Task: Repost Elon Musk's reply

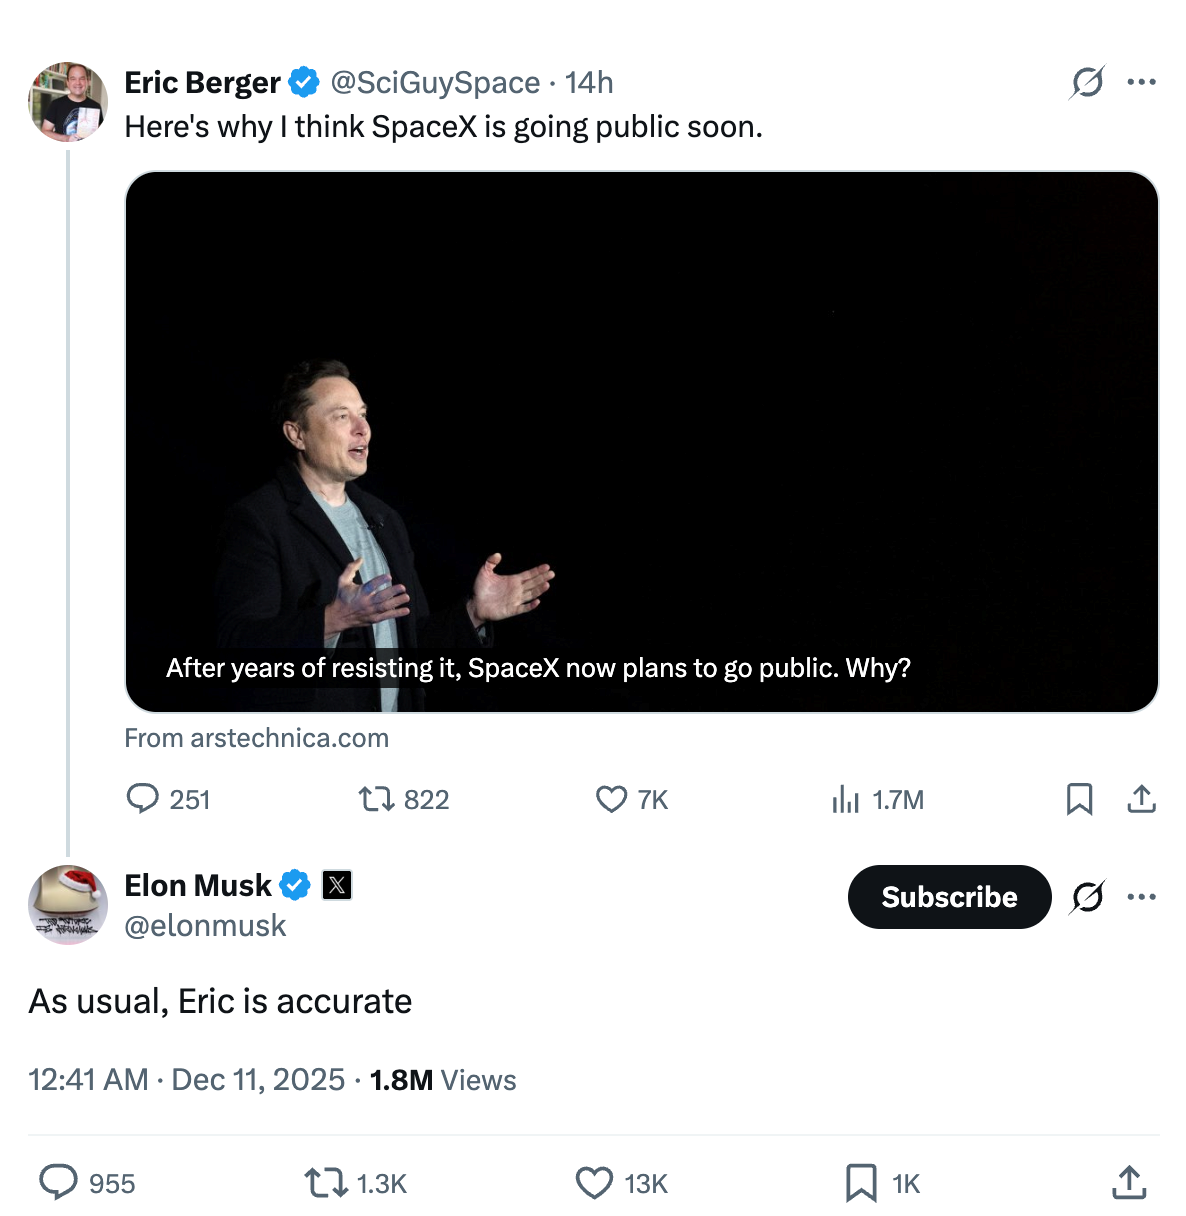Action: 325,1183
